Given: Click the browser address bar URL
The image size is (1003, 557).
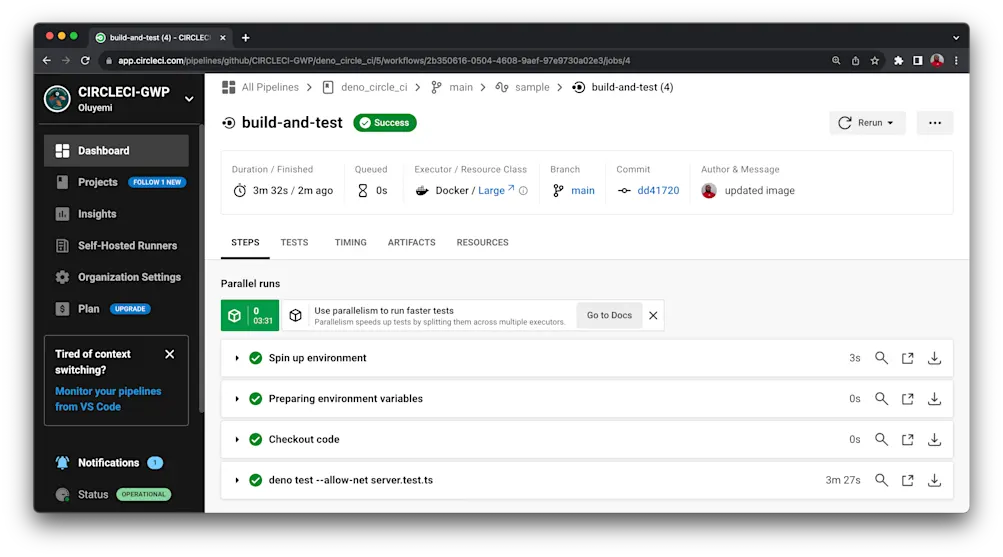Looking at the screenshot, I should [x=374, y=61].
